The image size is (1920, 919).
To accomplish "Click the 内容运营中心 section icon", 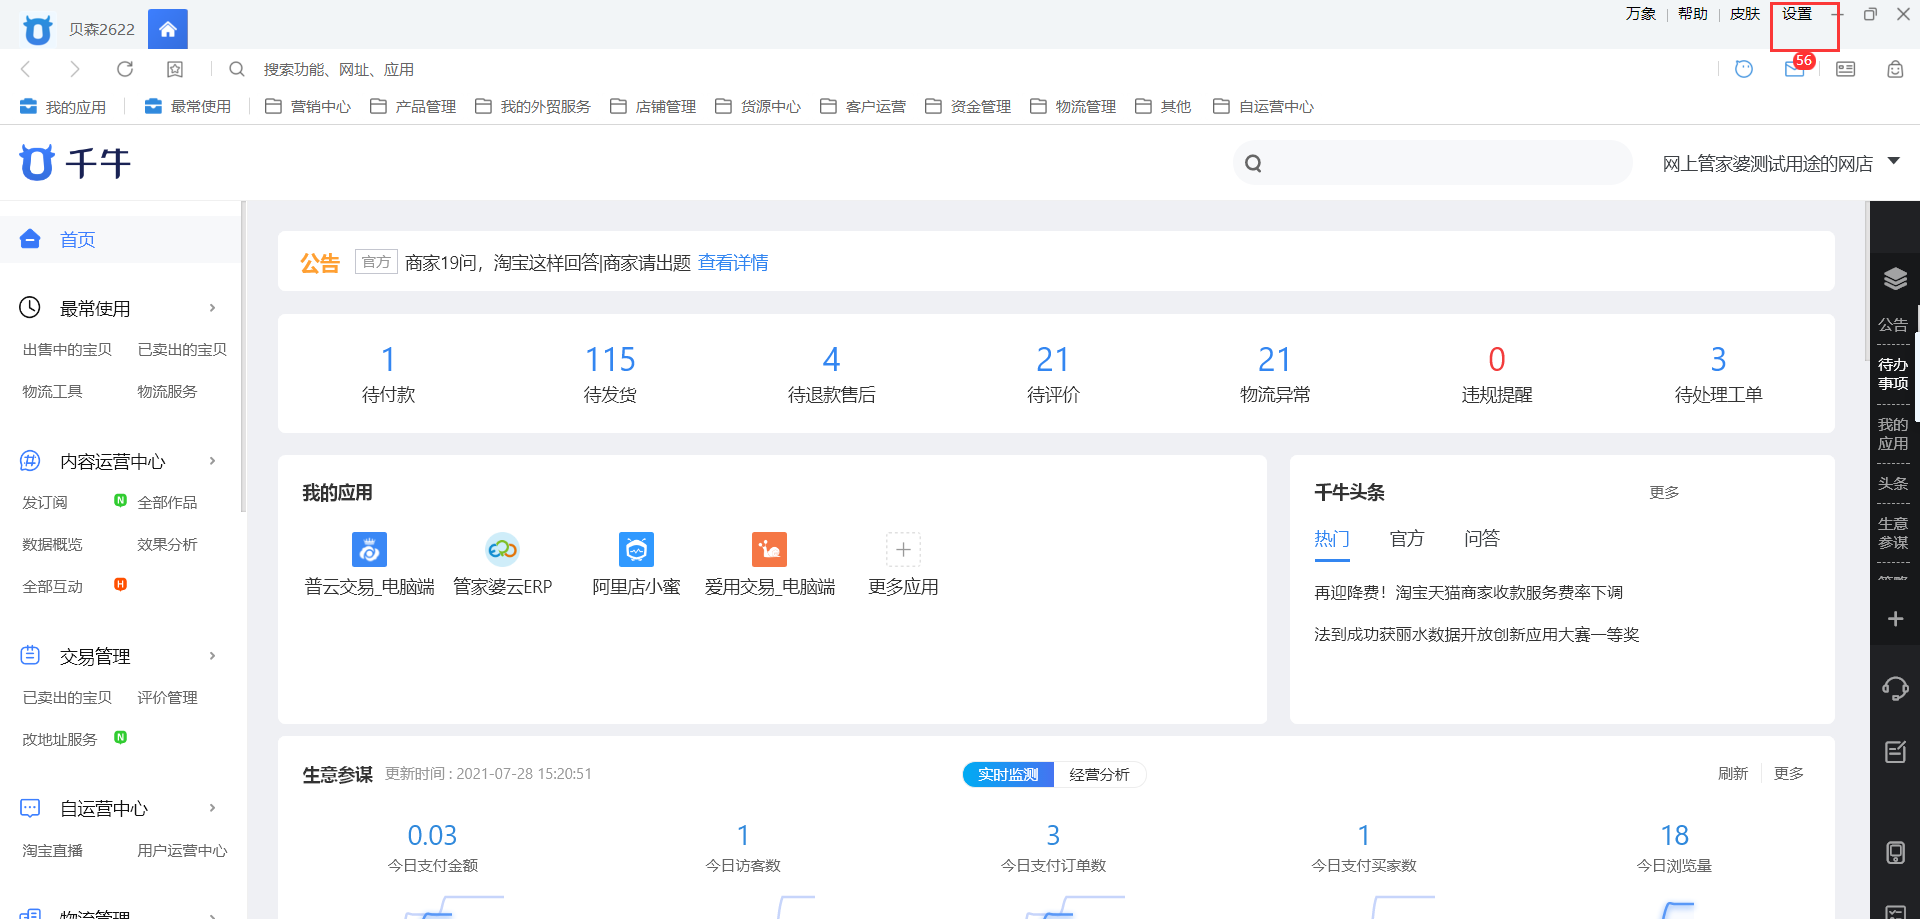I will [30, 460].
